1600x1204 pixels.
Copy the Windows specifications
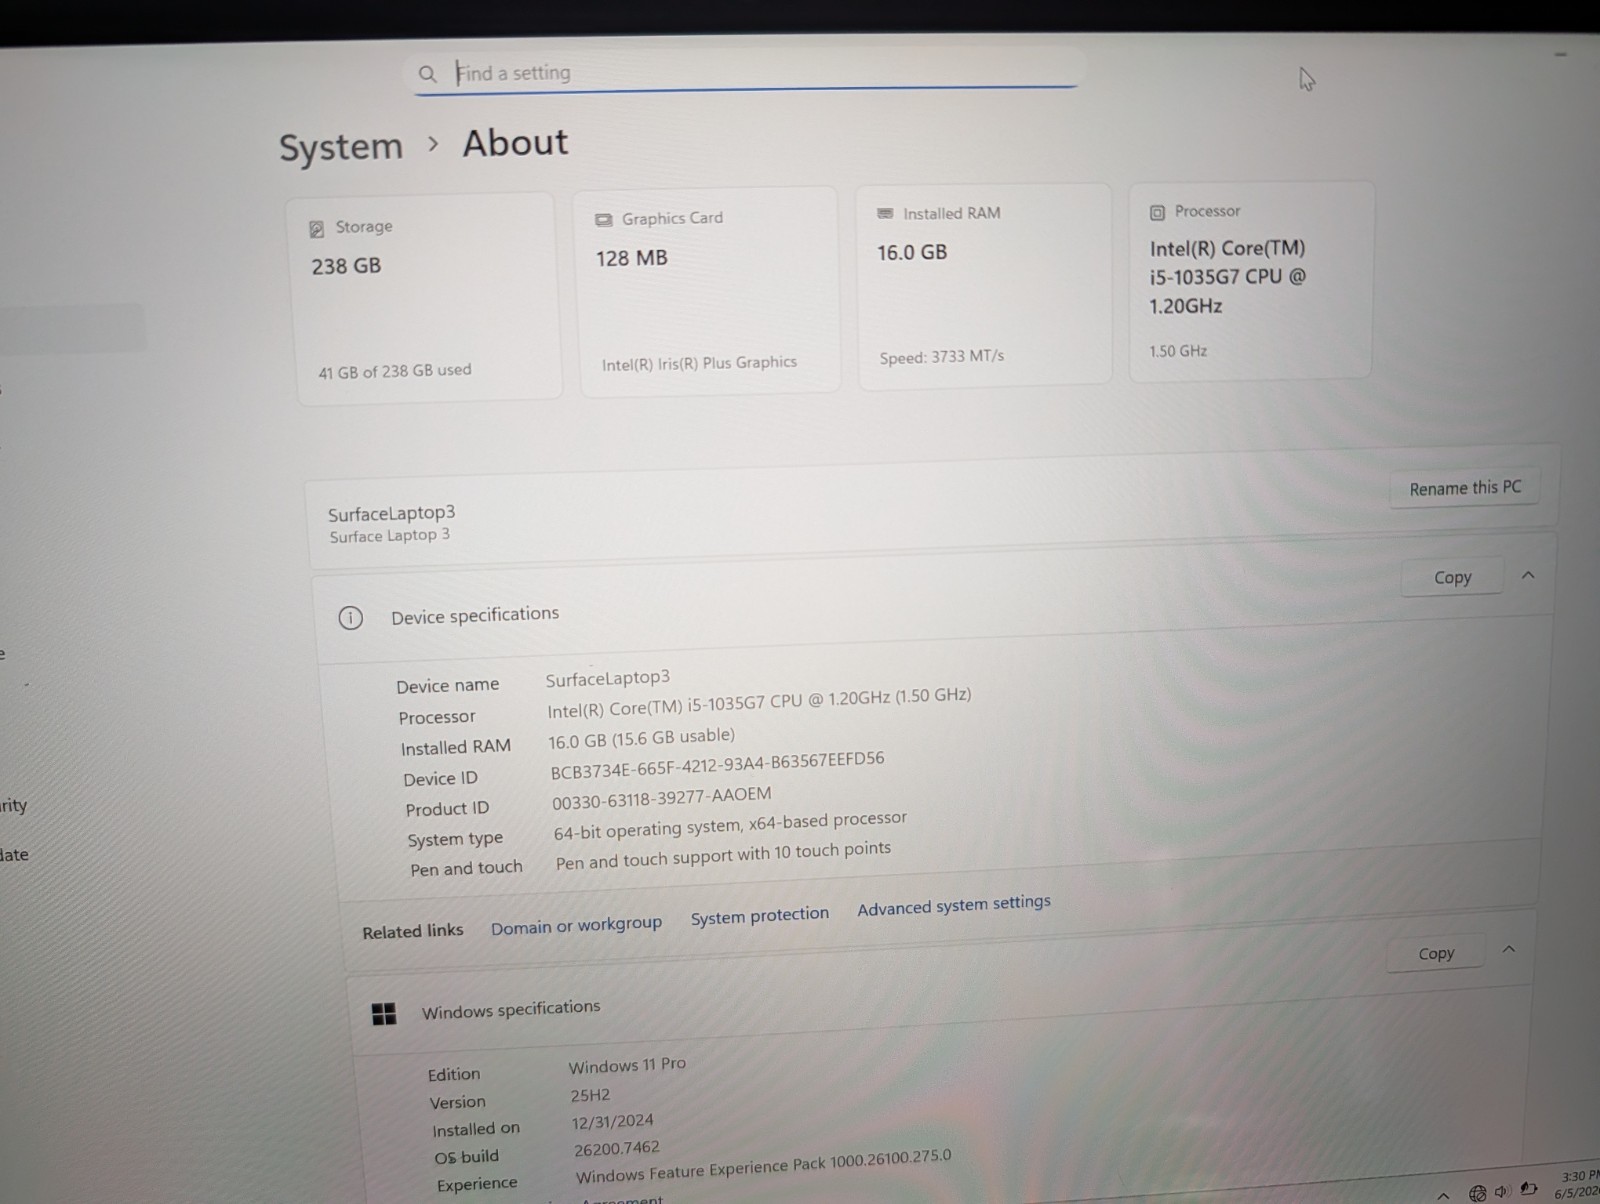[1436, 954]
